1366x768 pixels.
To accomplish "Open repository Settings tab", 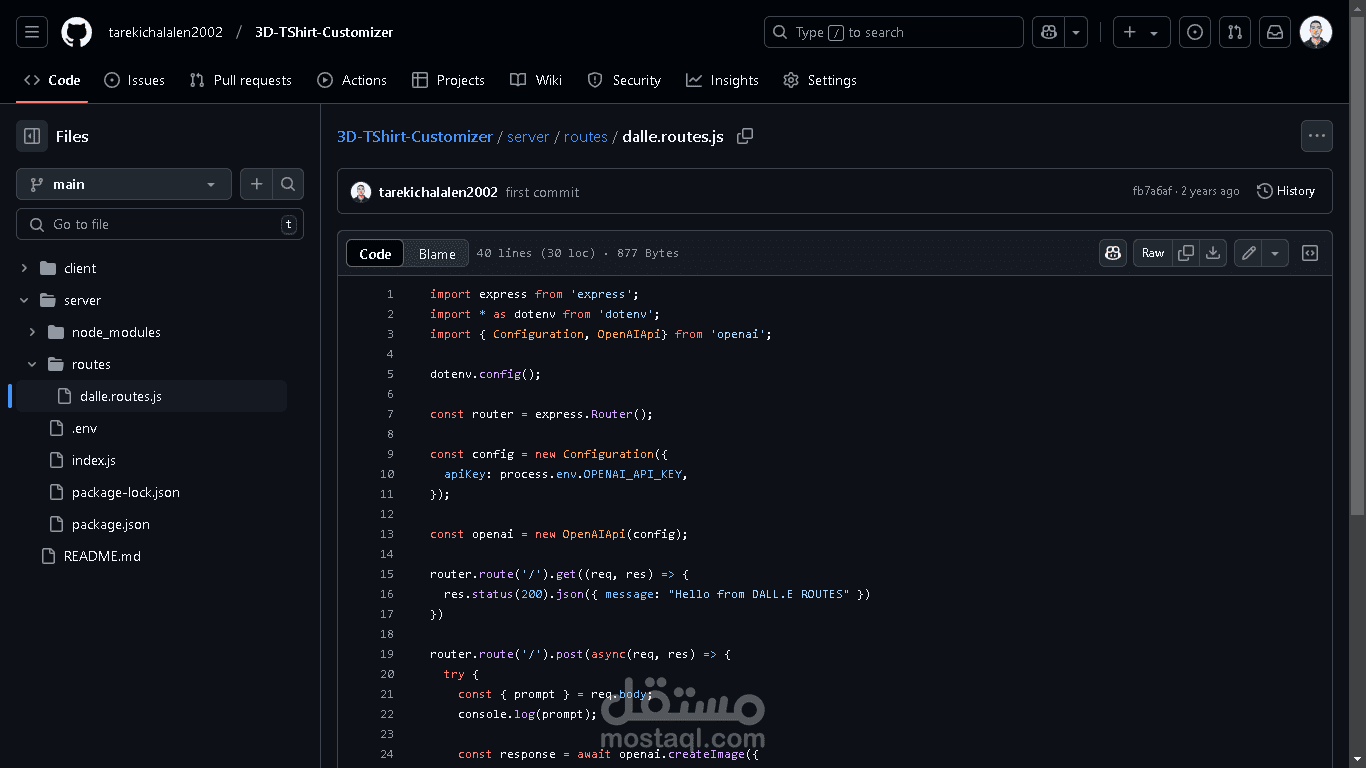I will tap(820, 80).
